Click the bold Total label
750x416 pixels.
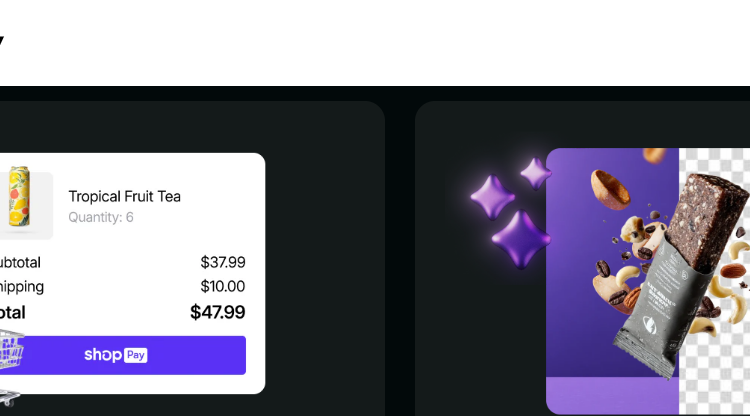point(12,312)
